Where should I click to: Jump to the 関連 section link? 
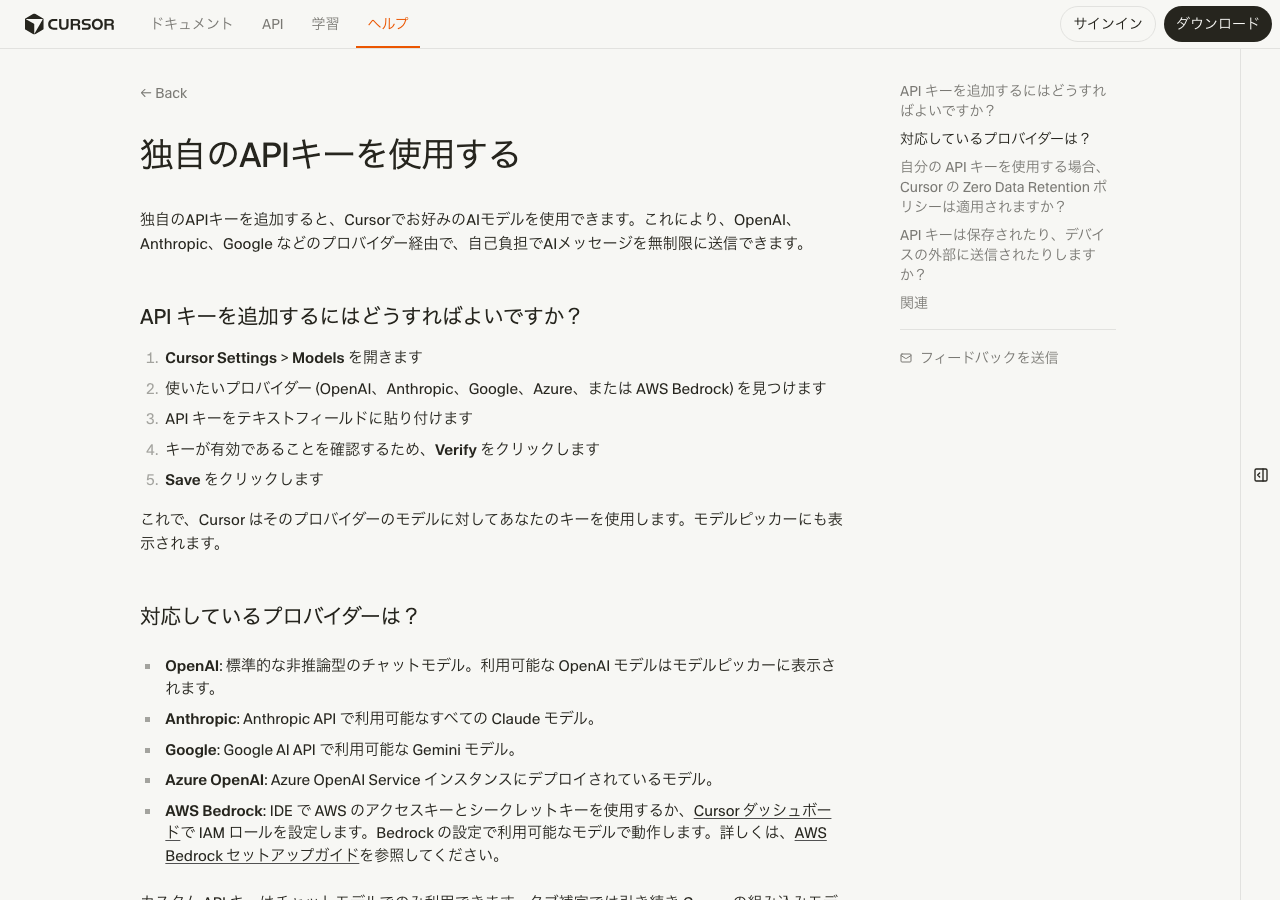[x=914, y=303]
